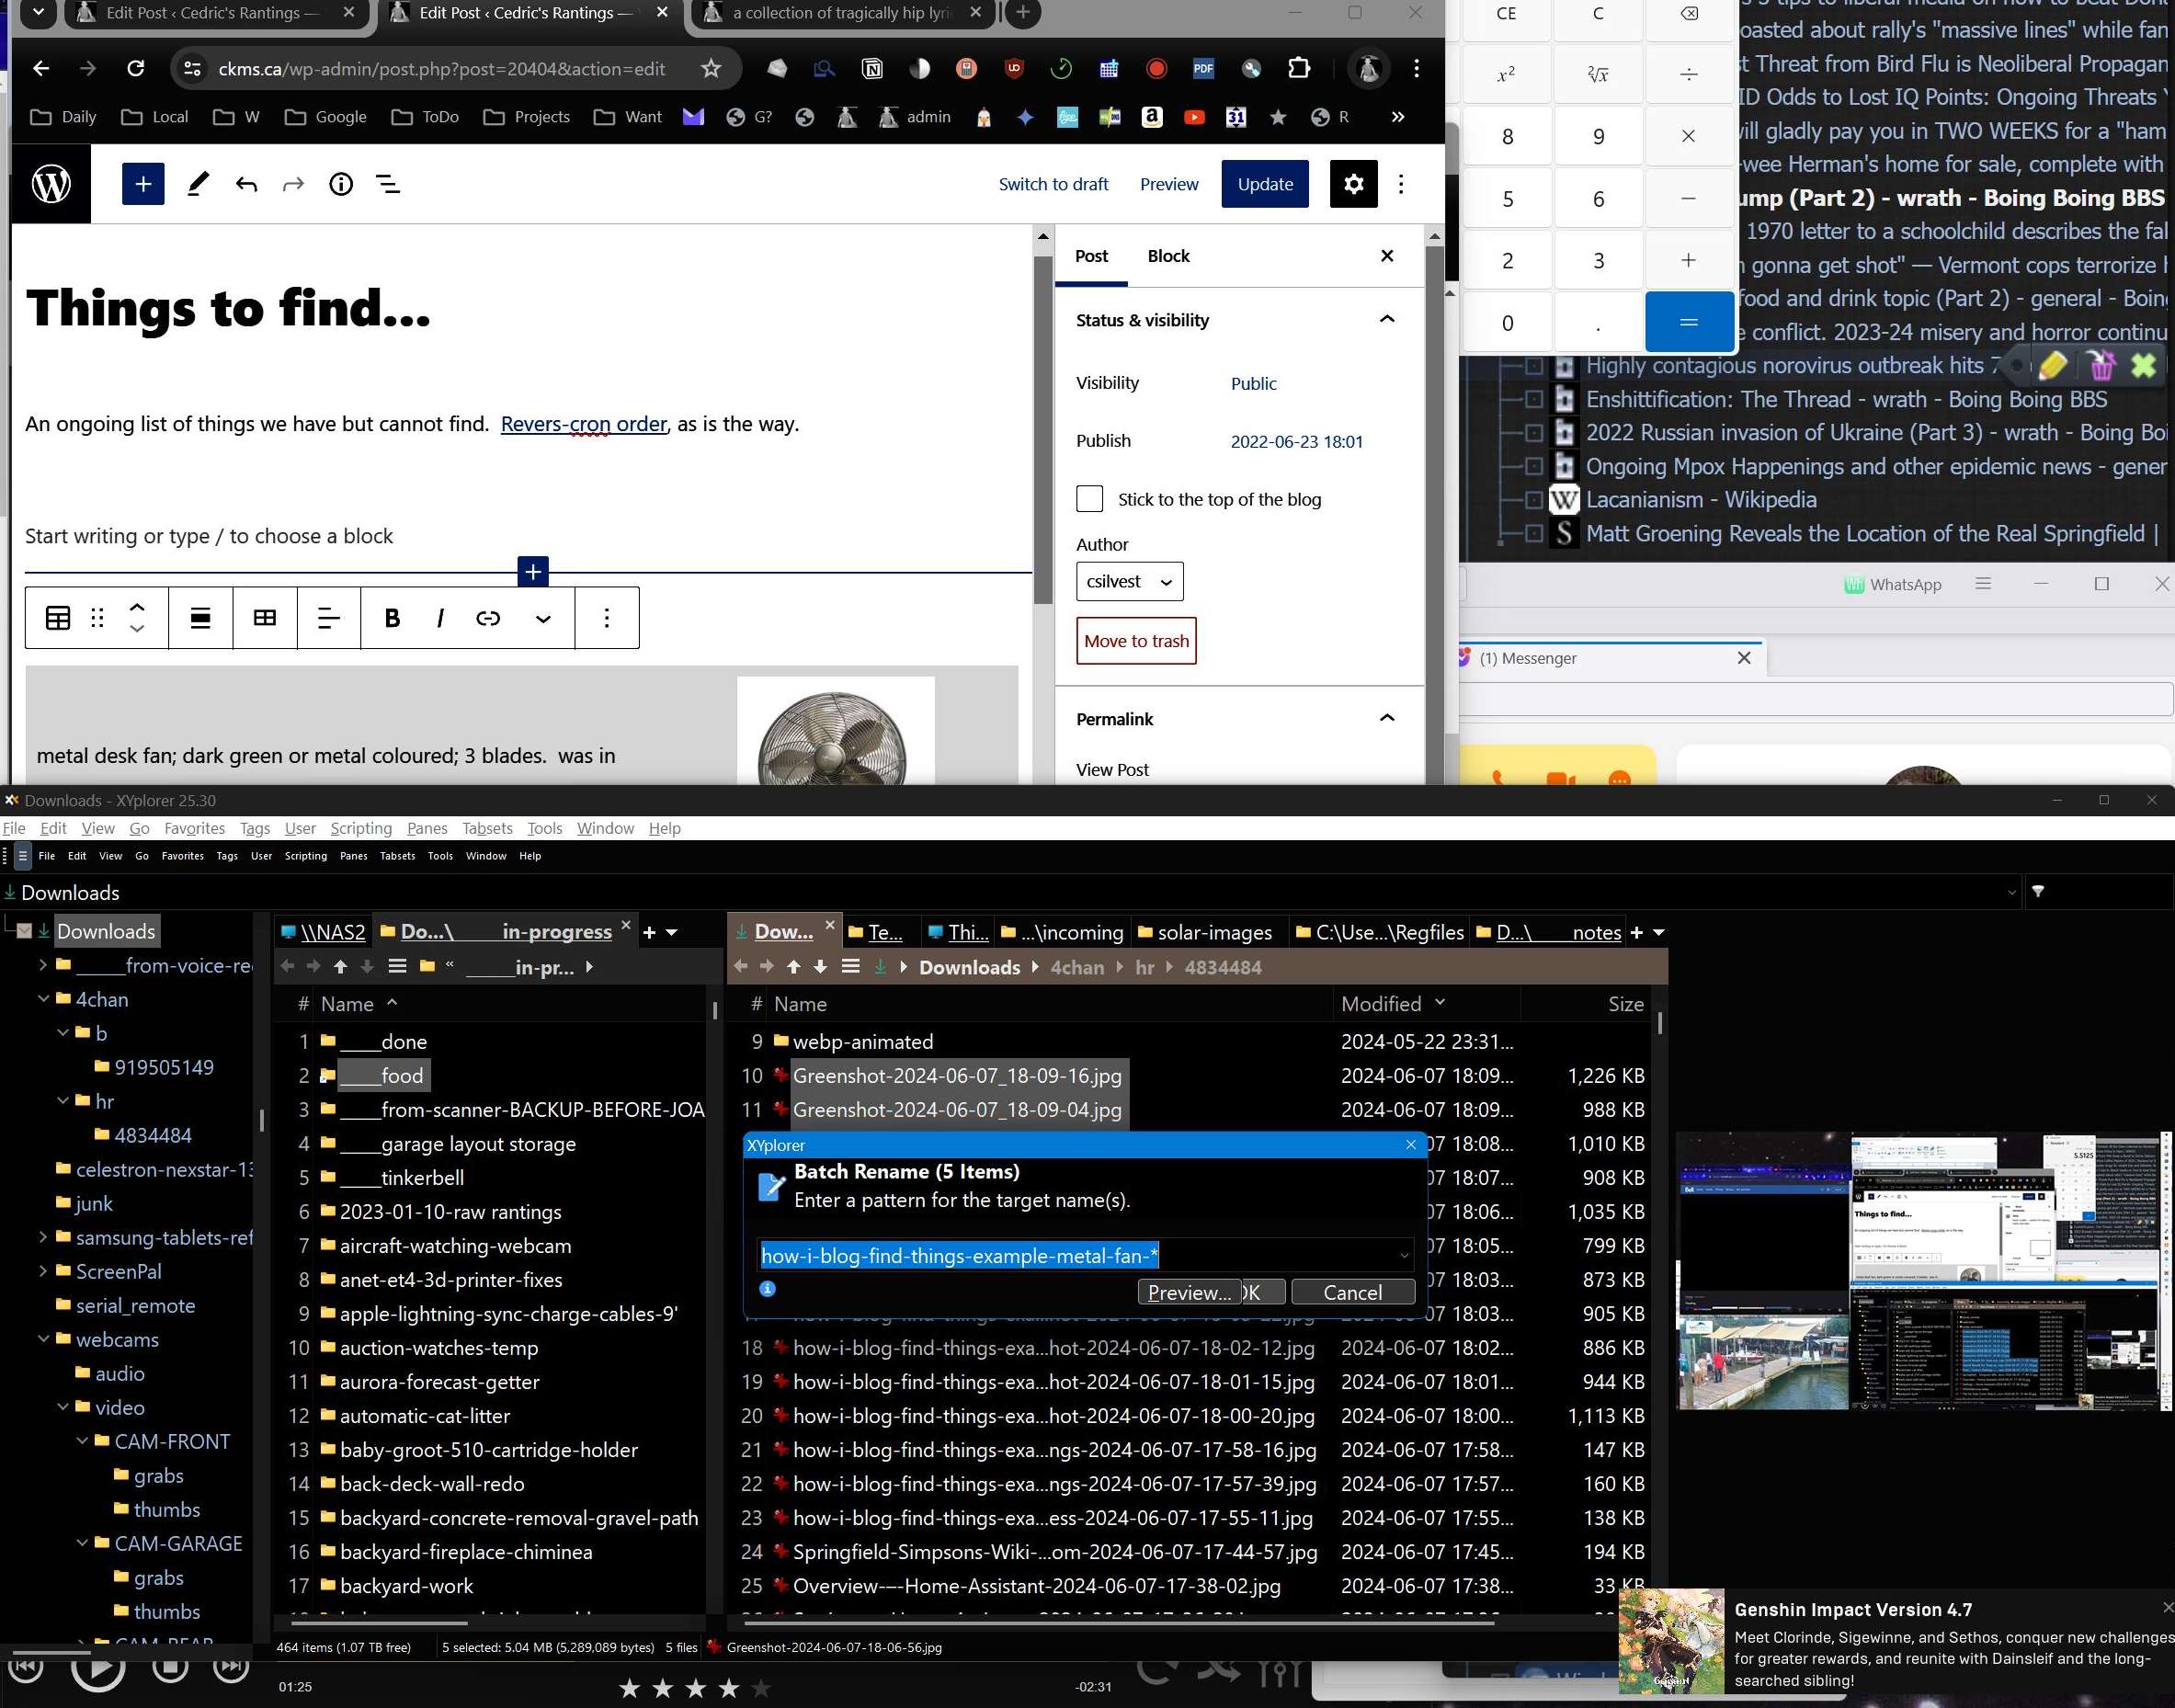
Task: Open the Scripting menu in XYplorer
Action: coord(361,828)
